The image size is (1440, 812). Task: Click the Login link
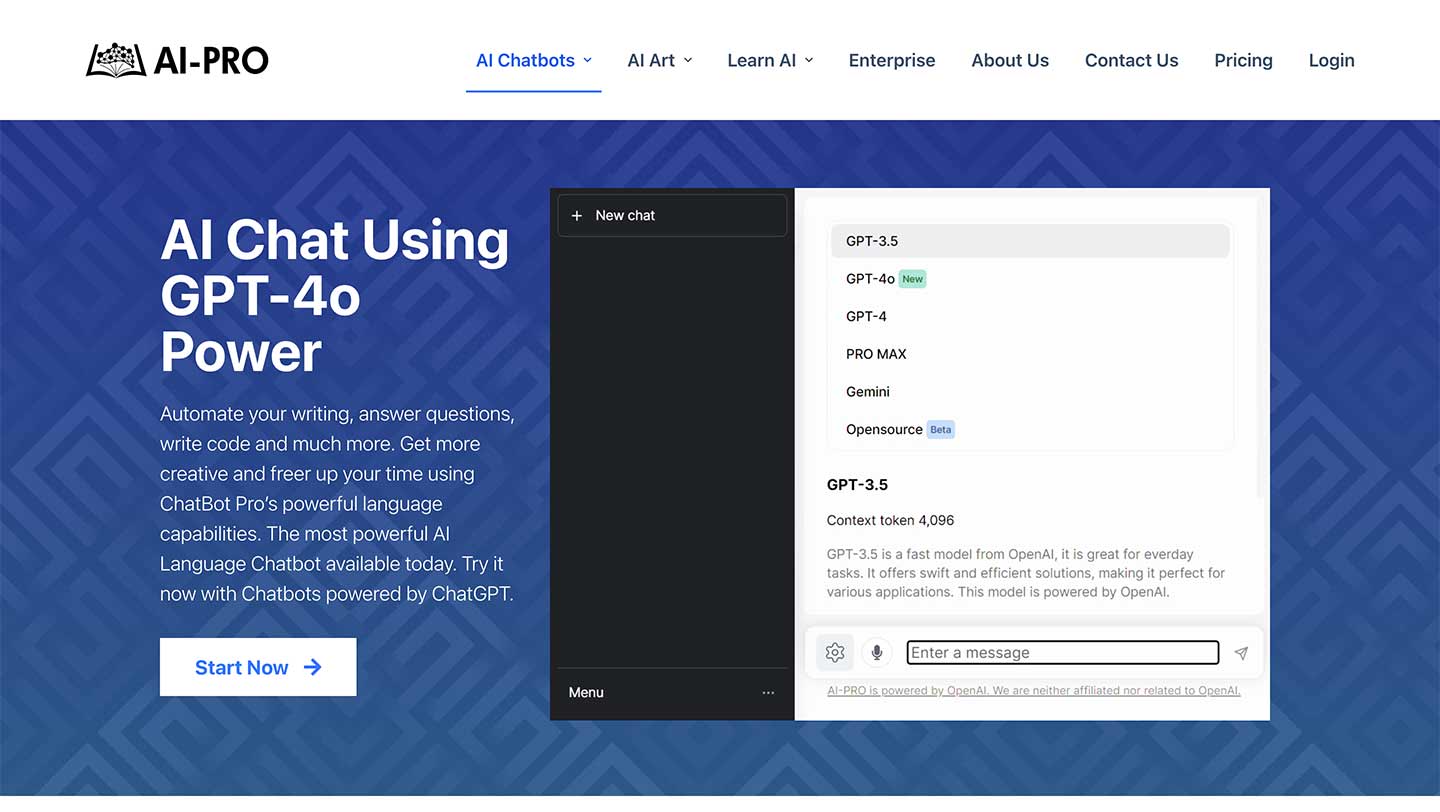pos(1332,60)
